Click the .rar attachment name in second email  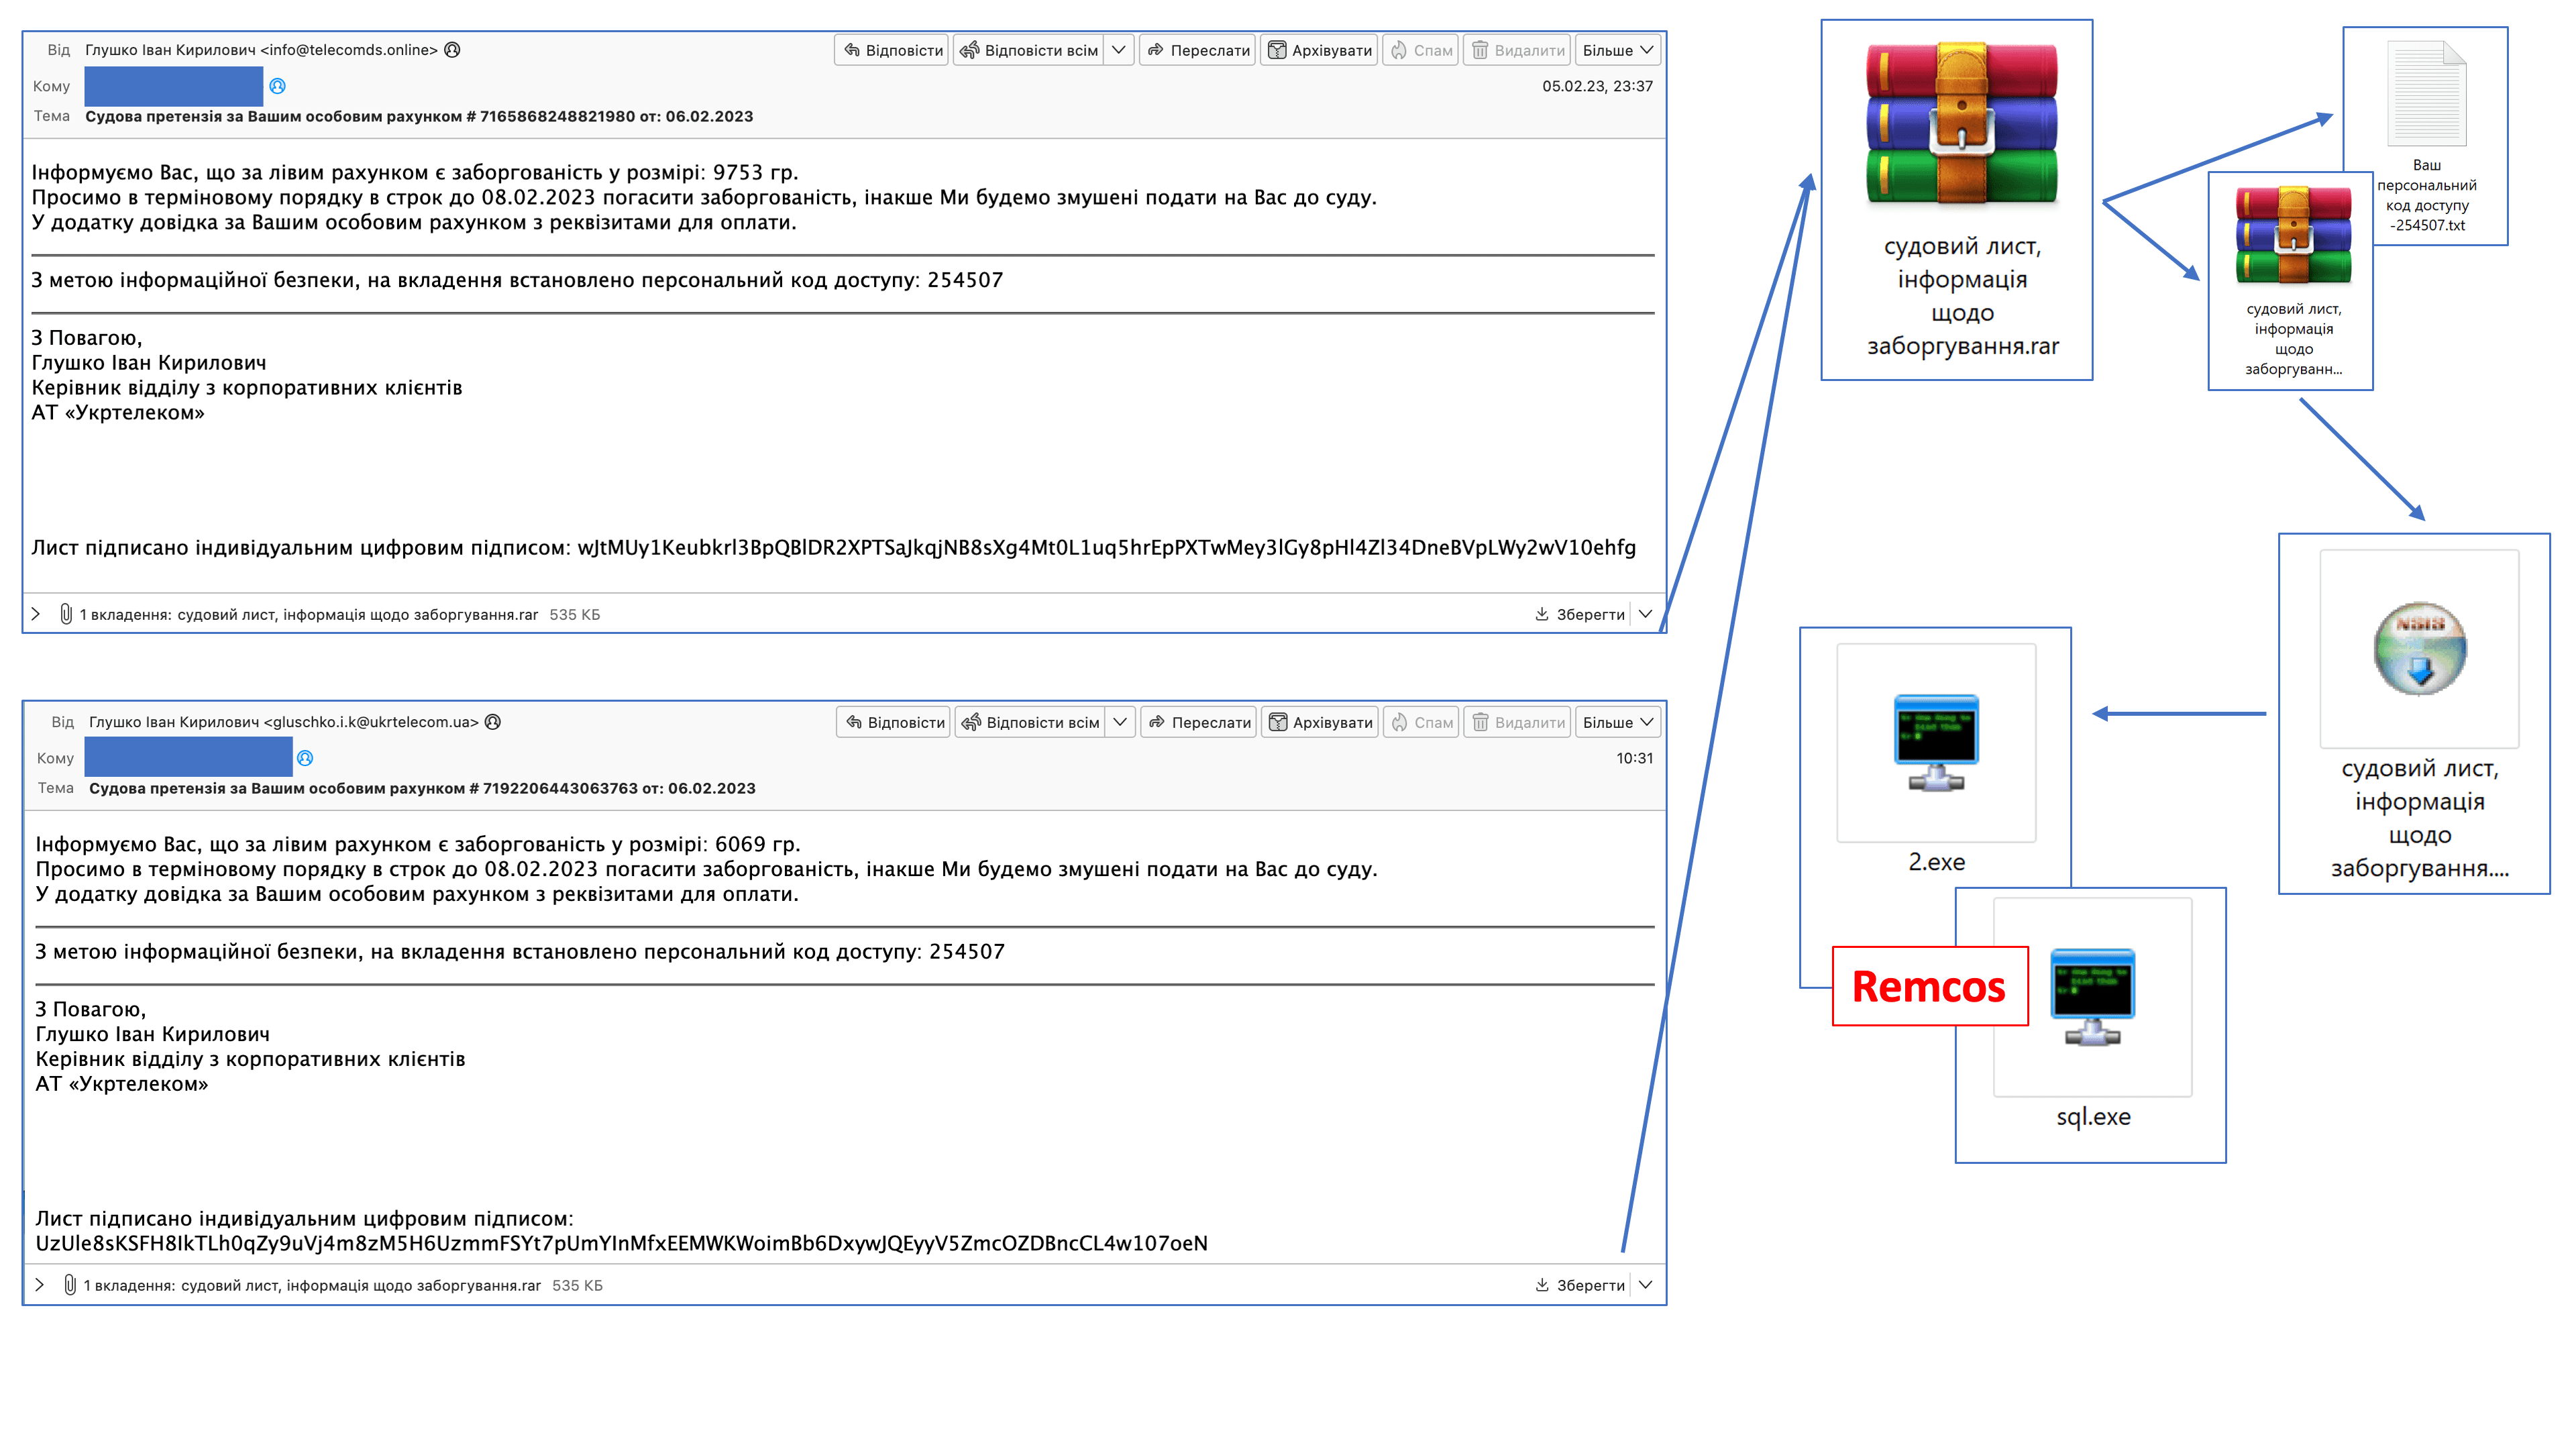[361, 1285]
